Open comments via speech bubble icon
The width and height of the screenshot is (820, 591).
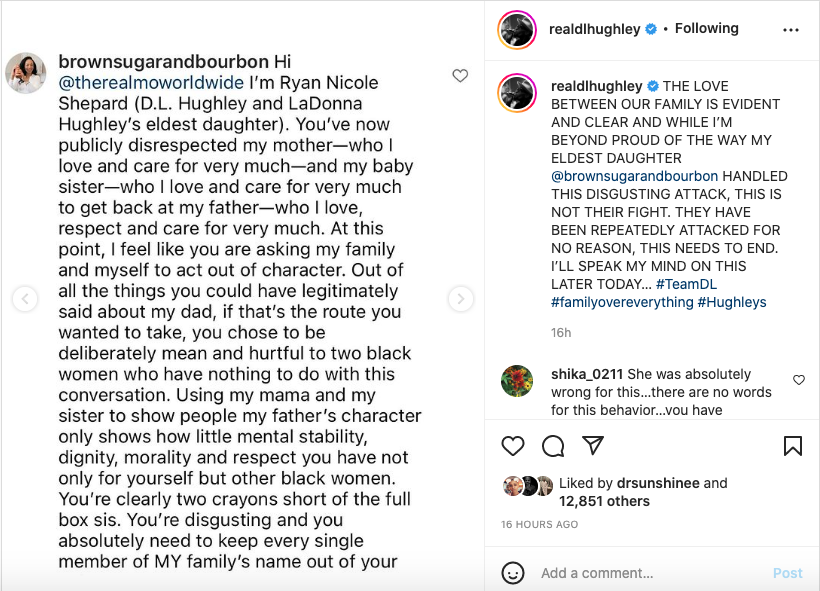click(553, 446)
